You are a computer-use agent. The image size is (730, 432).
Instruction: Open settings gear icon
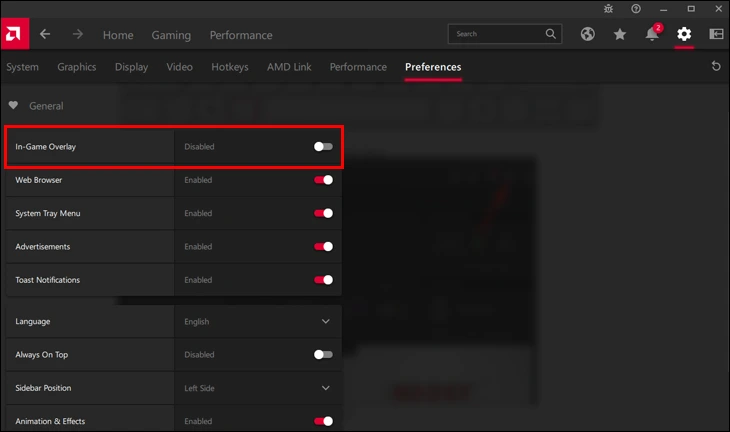(684, 34)
